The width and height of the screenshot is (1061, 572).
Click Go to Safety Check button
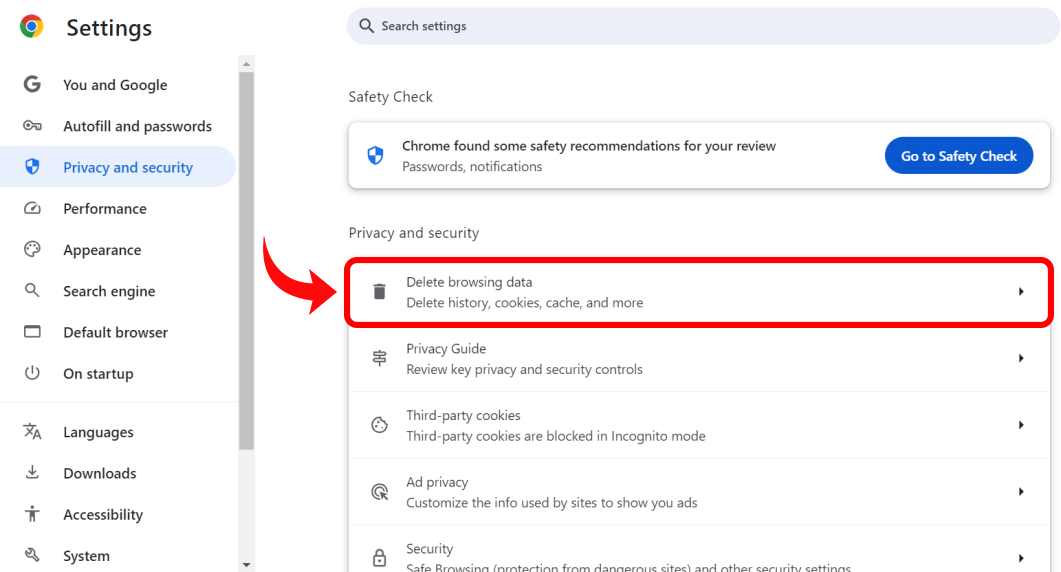coord(959,156)
